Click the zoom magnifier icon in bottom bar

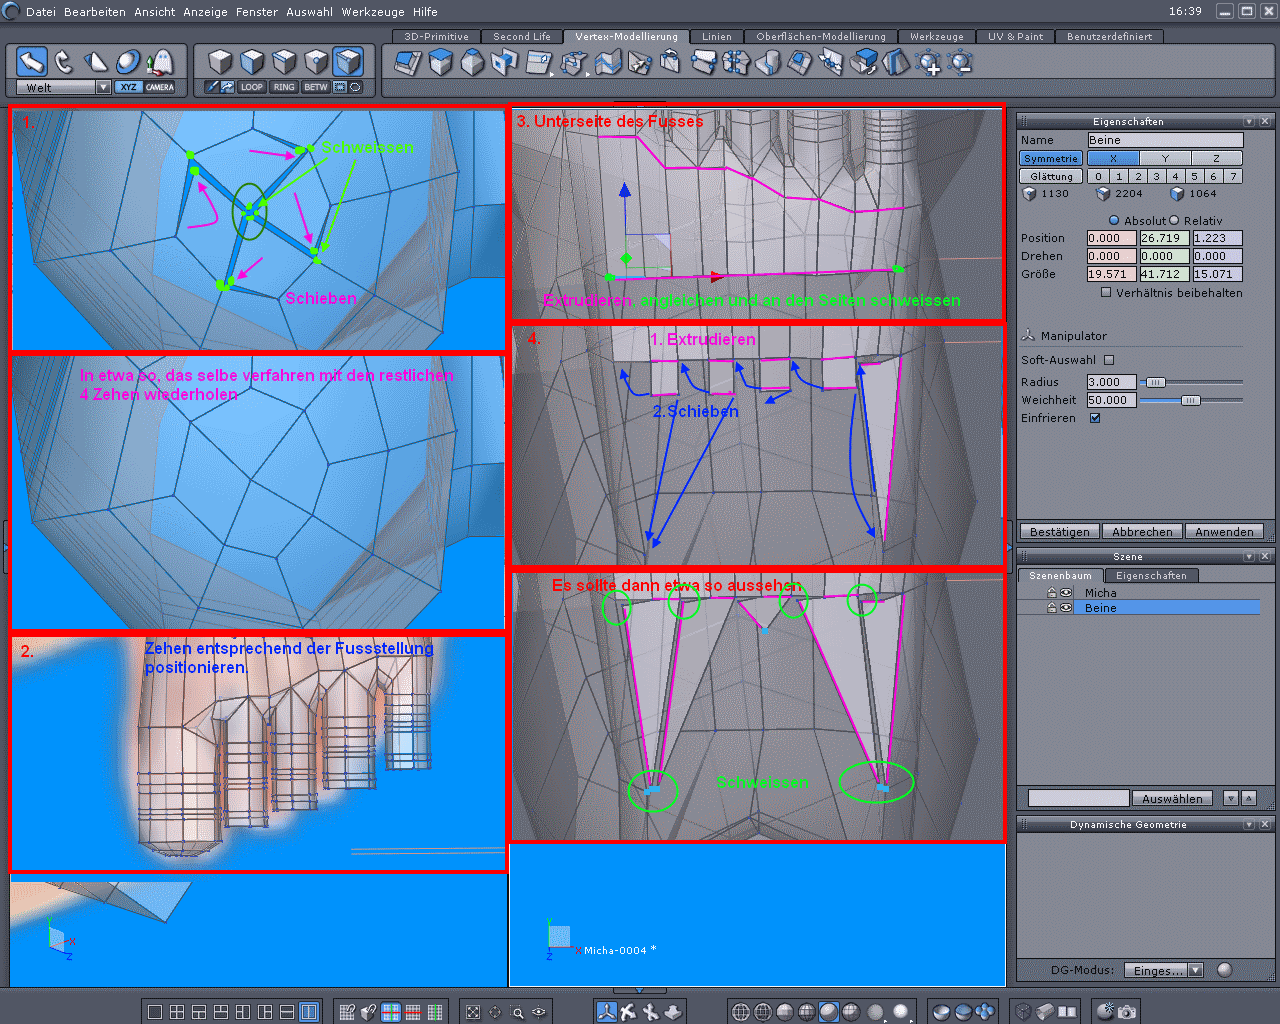tap(517, 1012)
